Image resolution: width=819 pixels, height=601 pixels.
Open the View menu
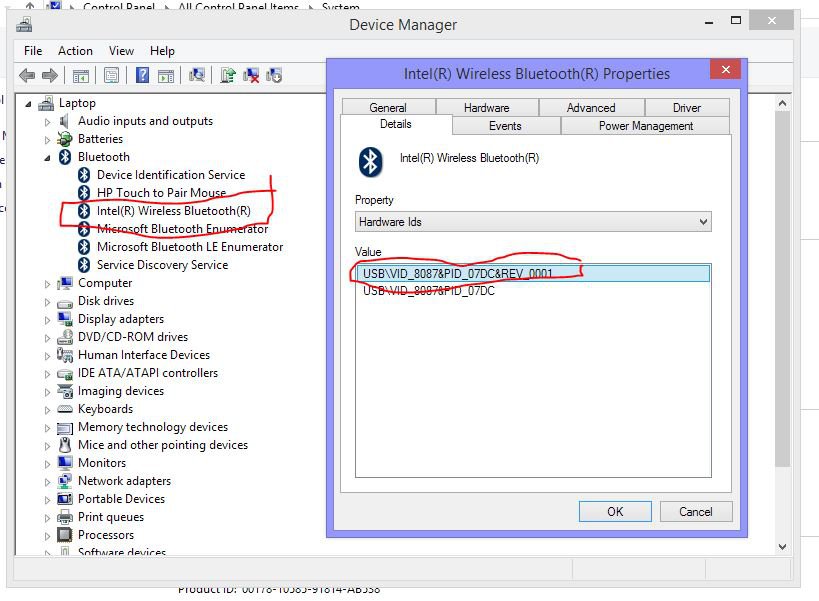pyautogui.click(x=121, y=51)
